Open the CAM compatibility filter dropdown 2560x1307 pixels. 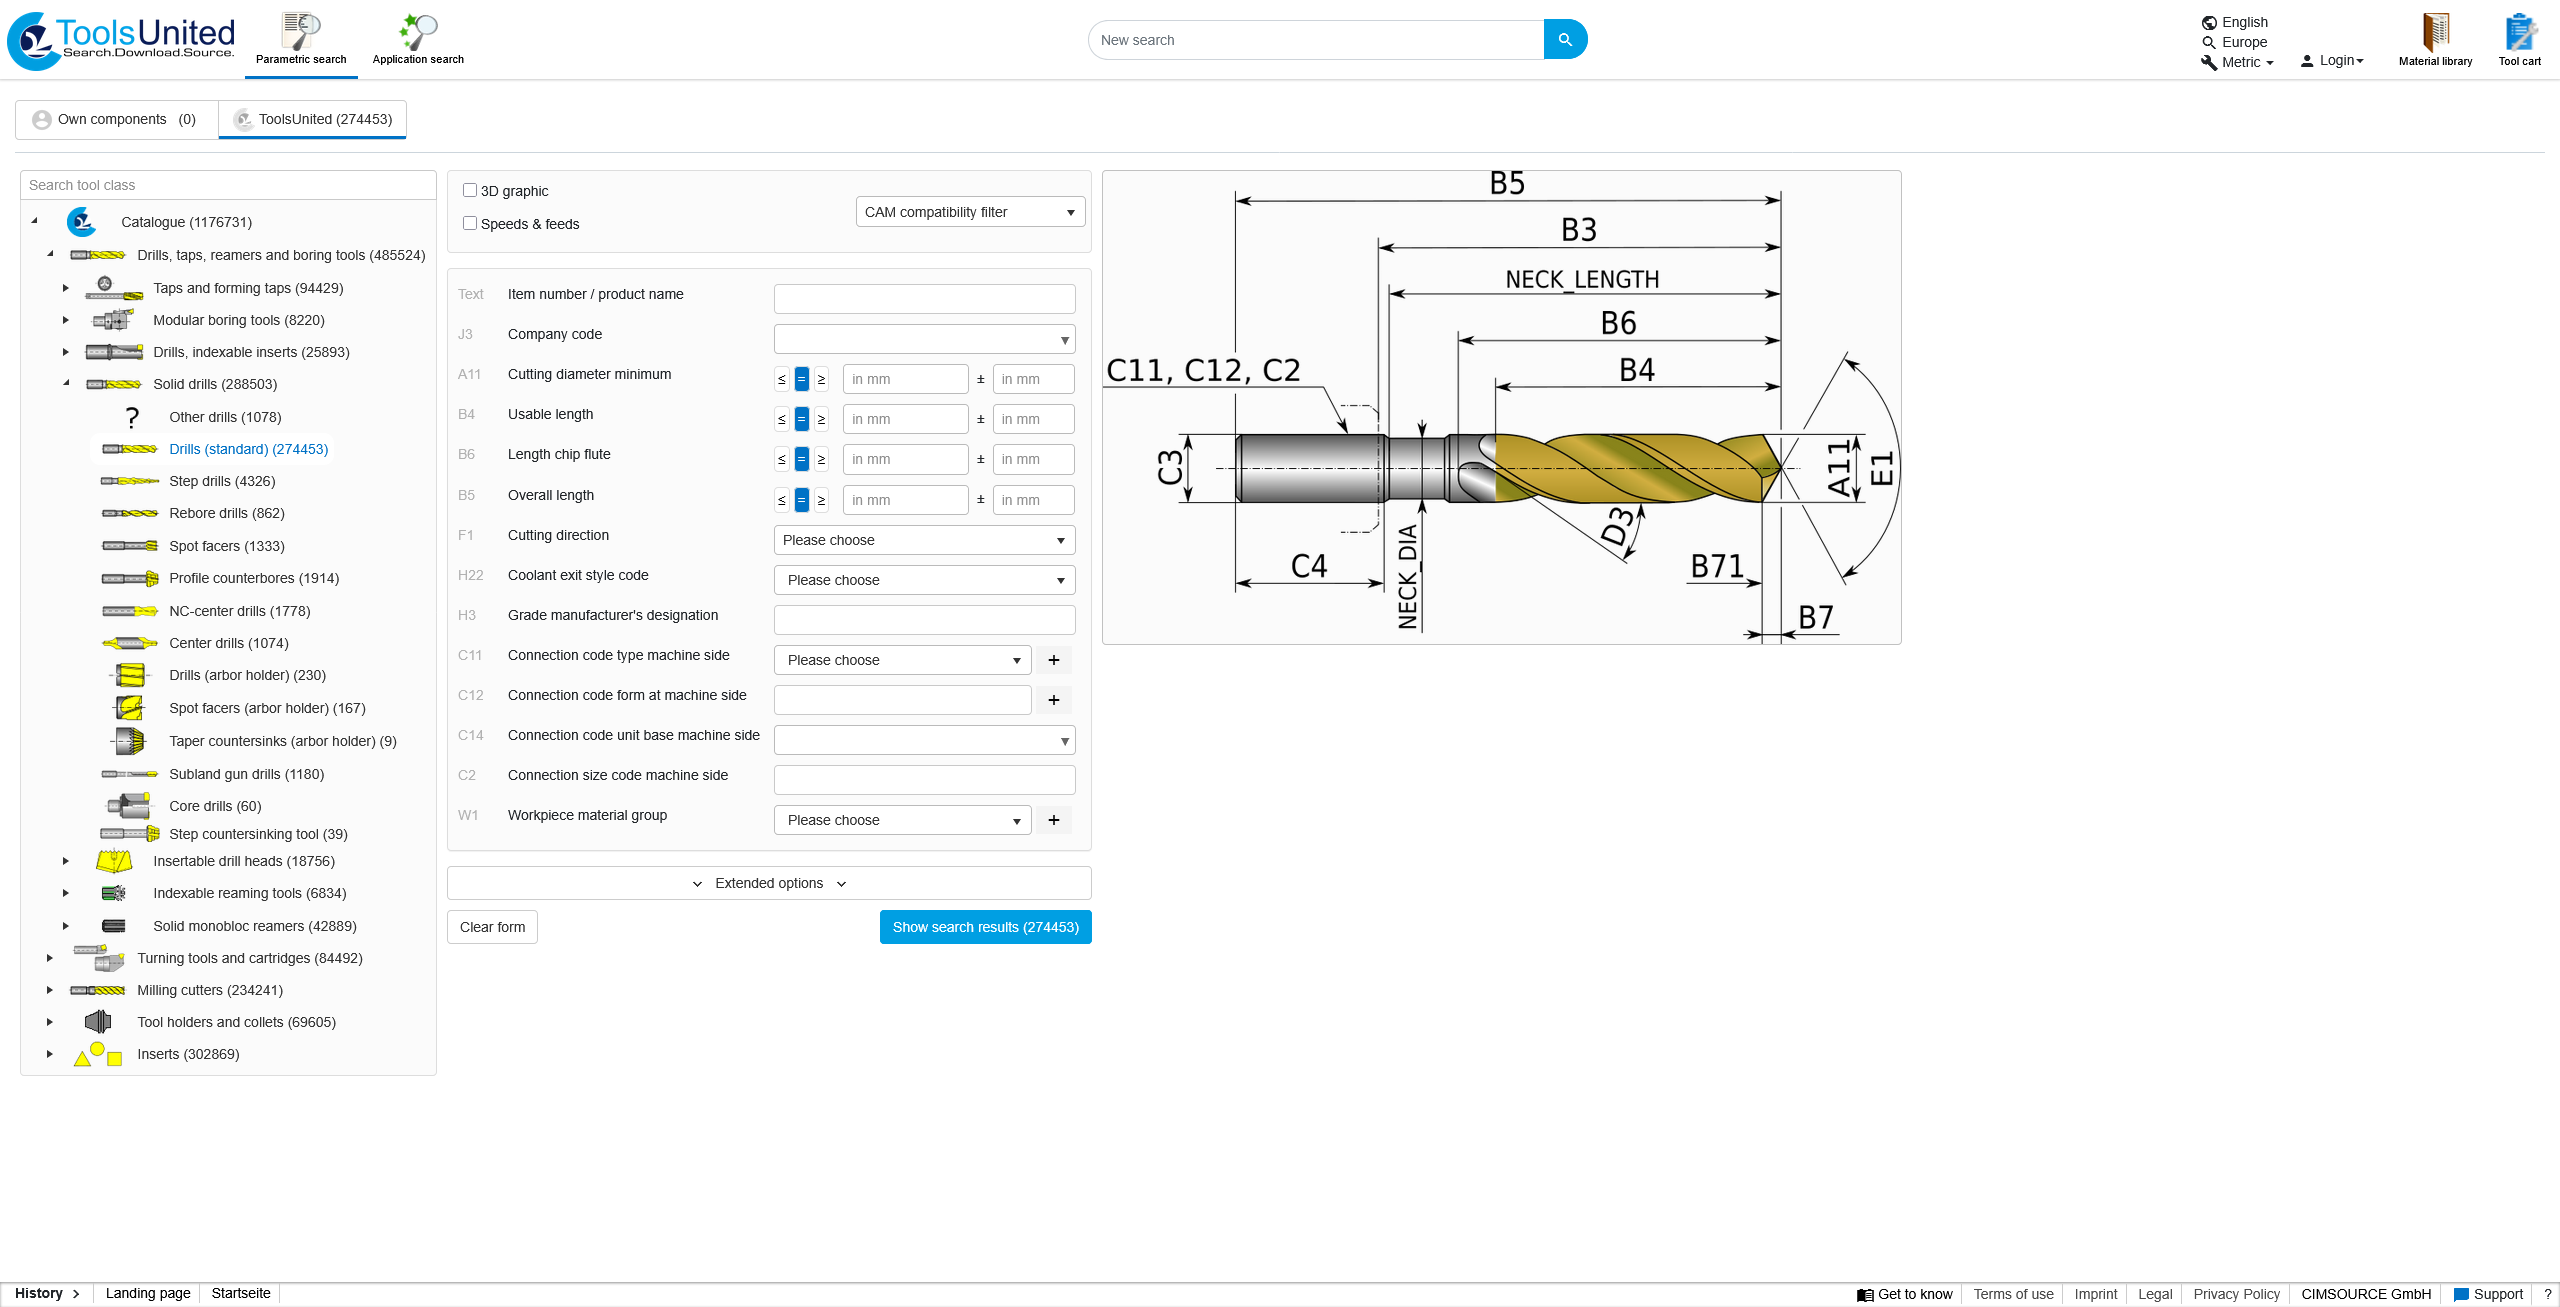(x=970, y=212)
